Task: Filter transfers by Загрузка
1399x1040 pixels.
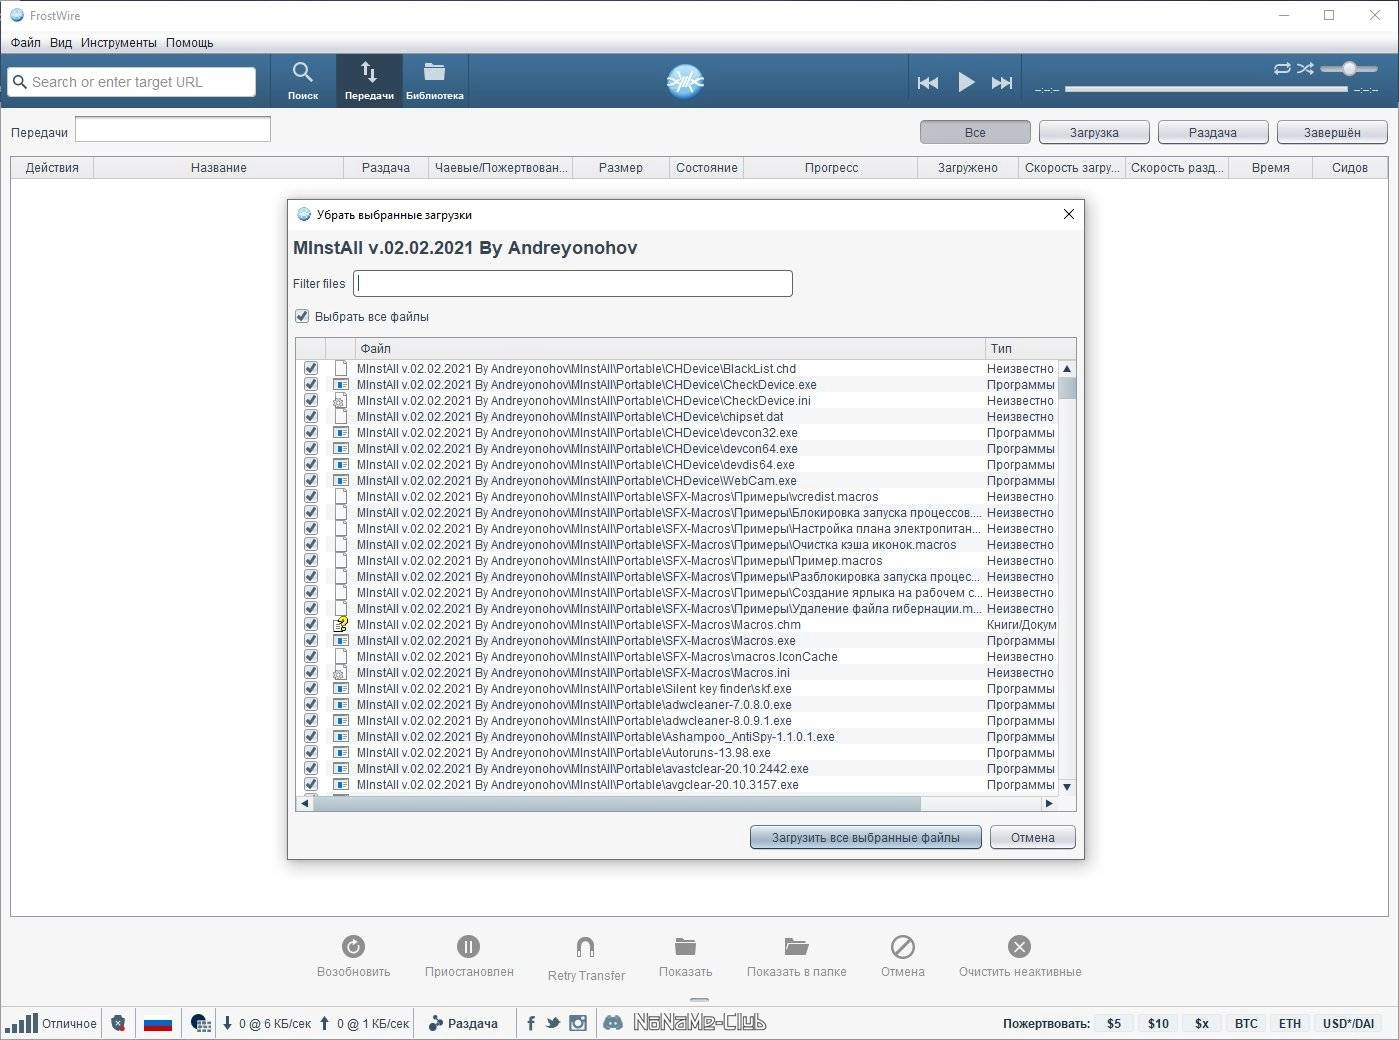Action: [1094, 132]
